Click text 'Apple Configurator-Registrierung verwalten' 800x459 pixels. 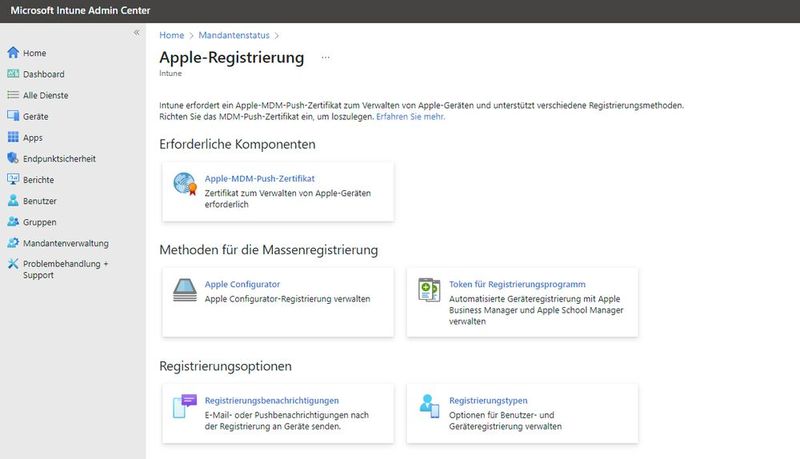tap(287, 299)
